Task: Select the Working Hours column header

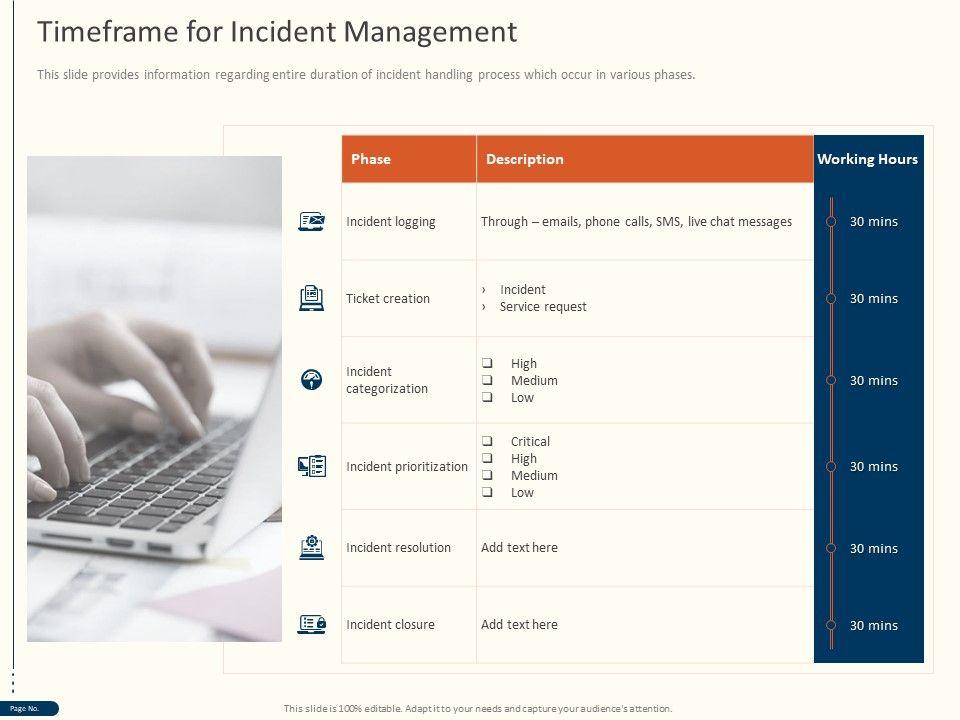Action: [868, 159]
